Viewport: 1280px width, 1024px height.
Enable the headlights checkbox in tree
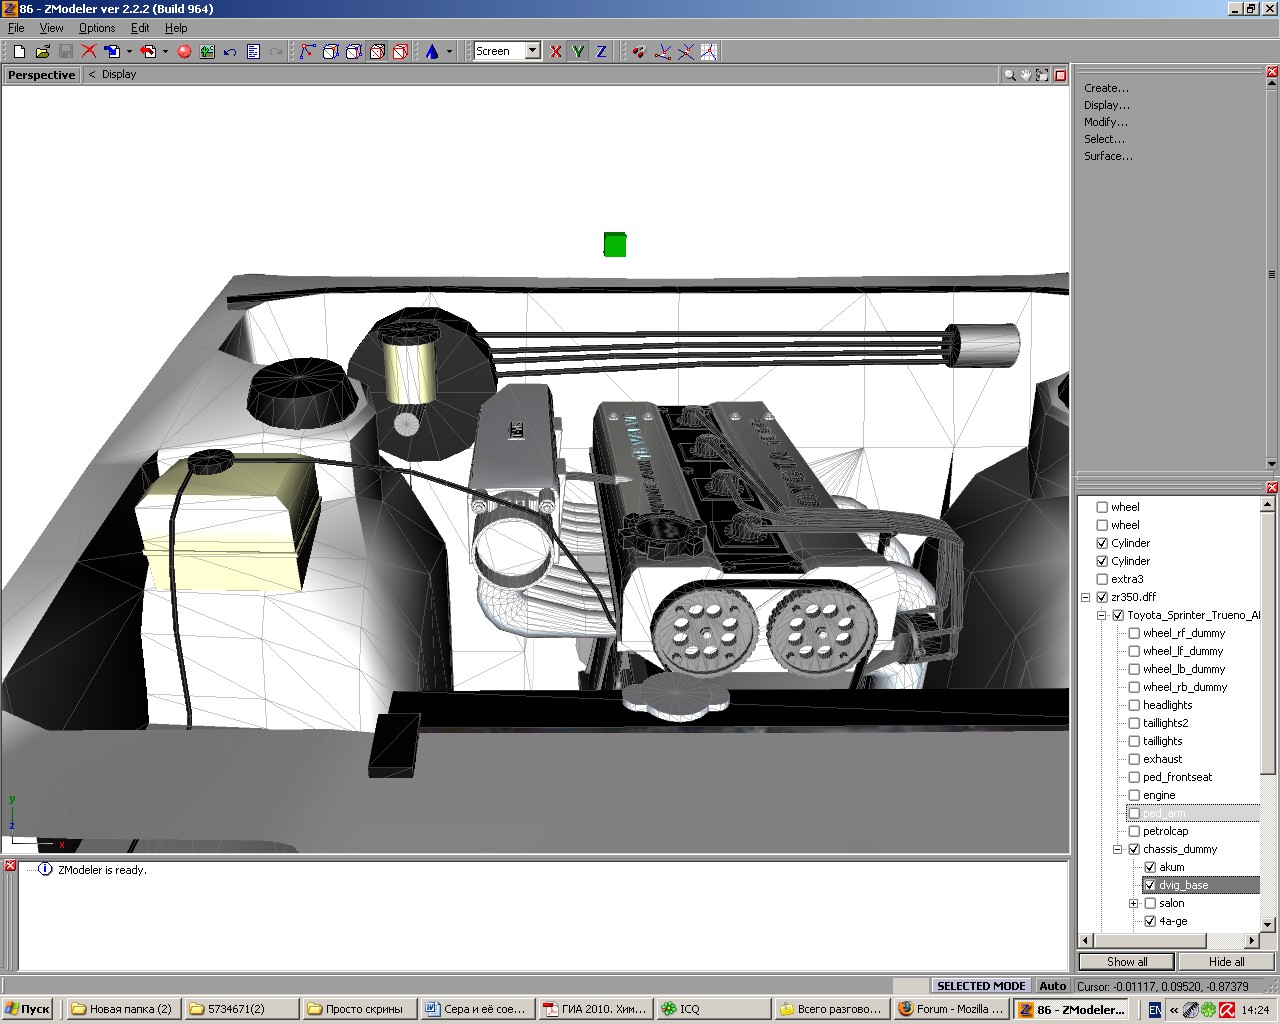pos(1134,705)
